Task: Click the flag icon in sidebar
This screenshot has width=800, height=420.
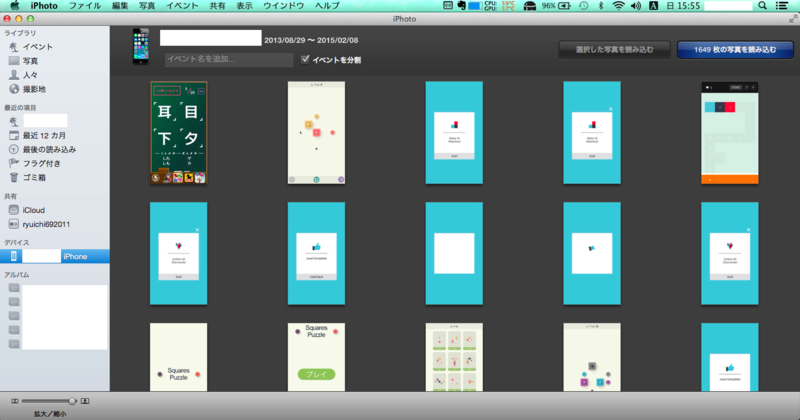Action: 14,163
